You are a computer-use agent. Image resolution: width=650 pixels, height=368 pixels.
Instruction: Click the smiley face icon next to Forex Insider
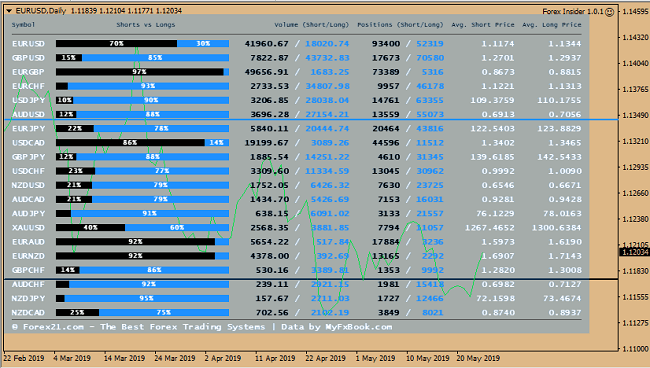click(x=609, y=12)
